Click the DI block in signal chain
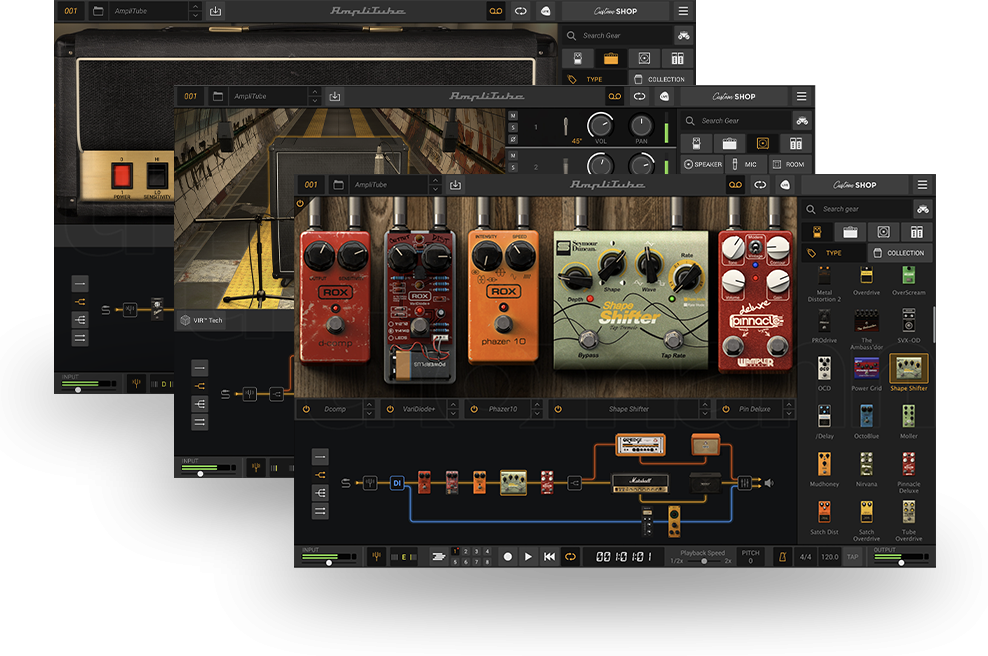Screen dimensions: 988x656 click(x=396, y=483)
